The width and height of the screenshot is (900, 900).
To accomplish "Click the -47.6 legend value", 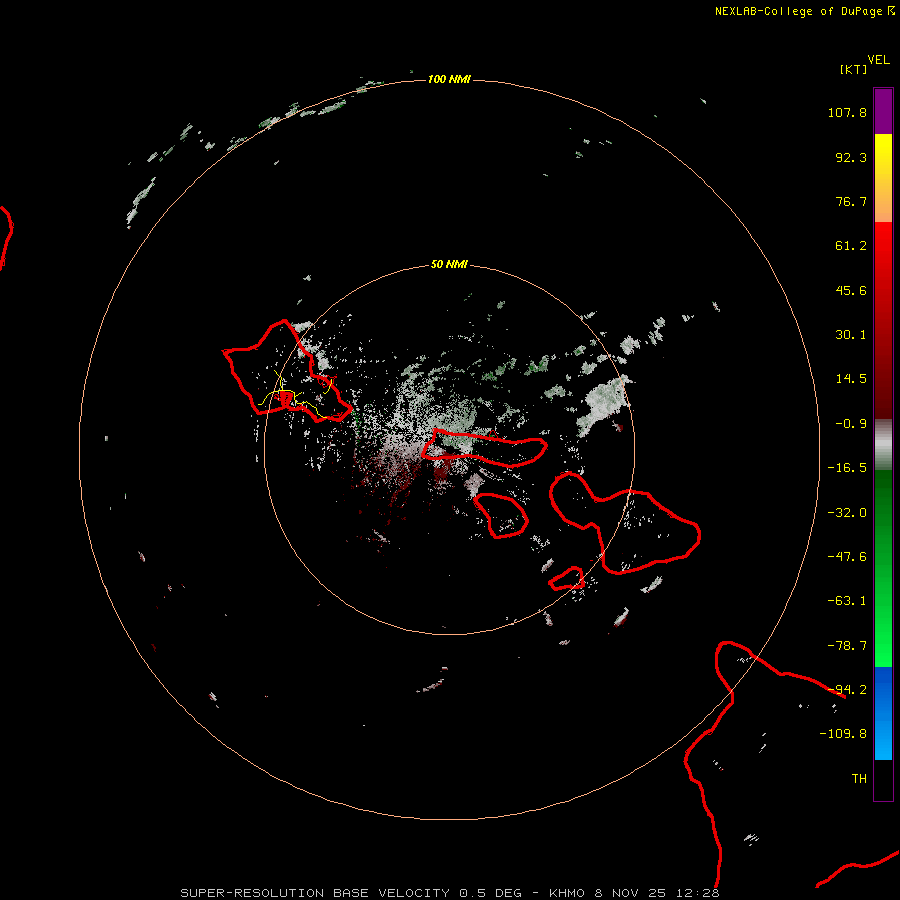I will point(847,557).
